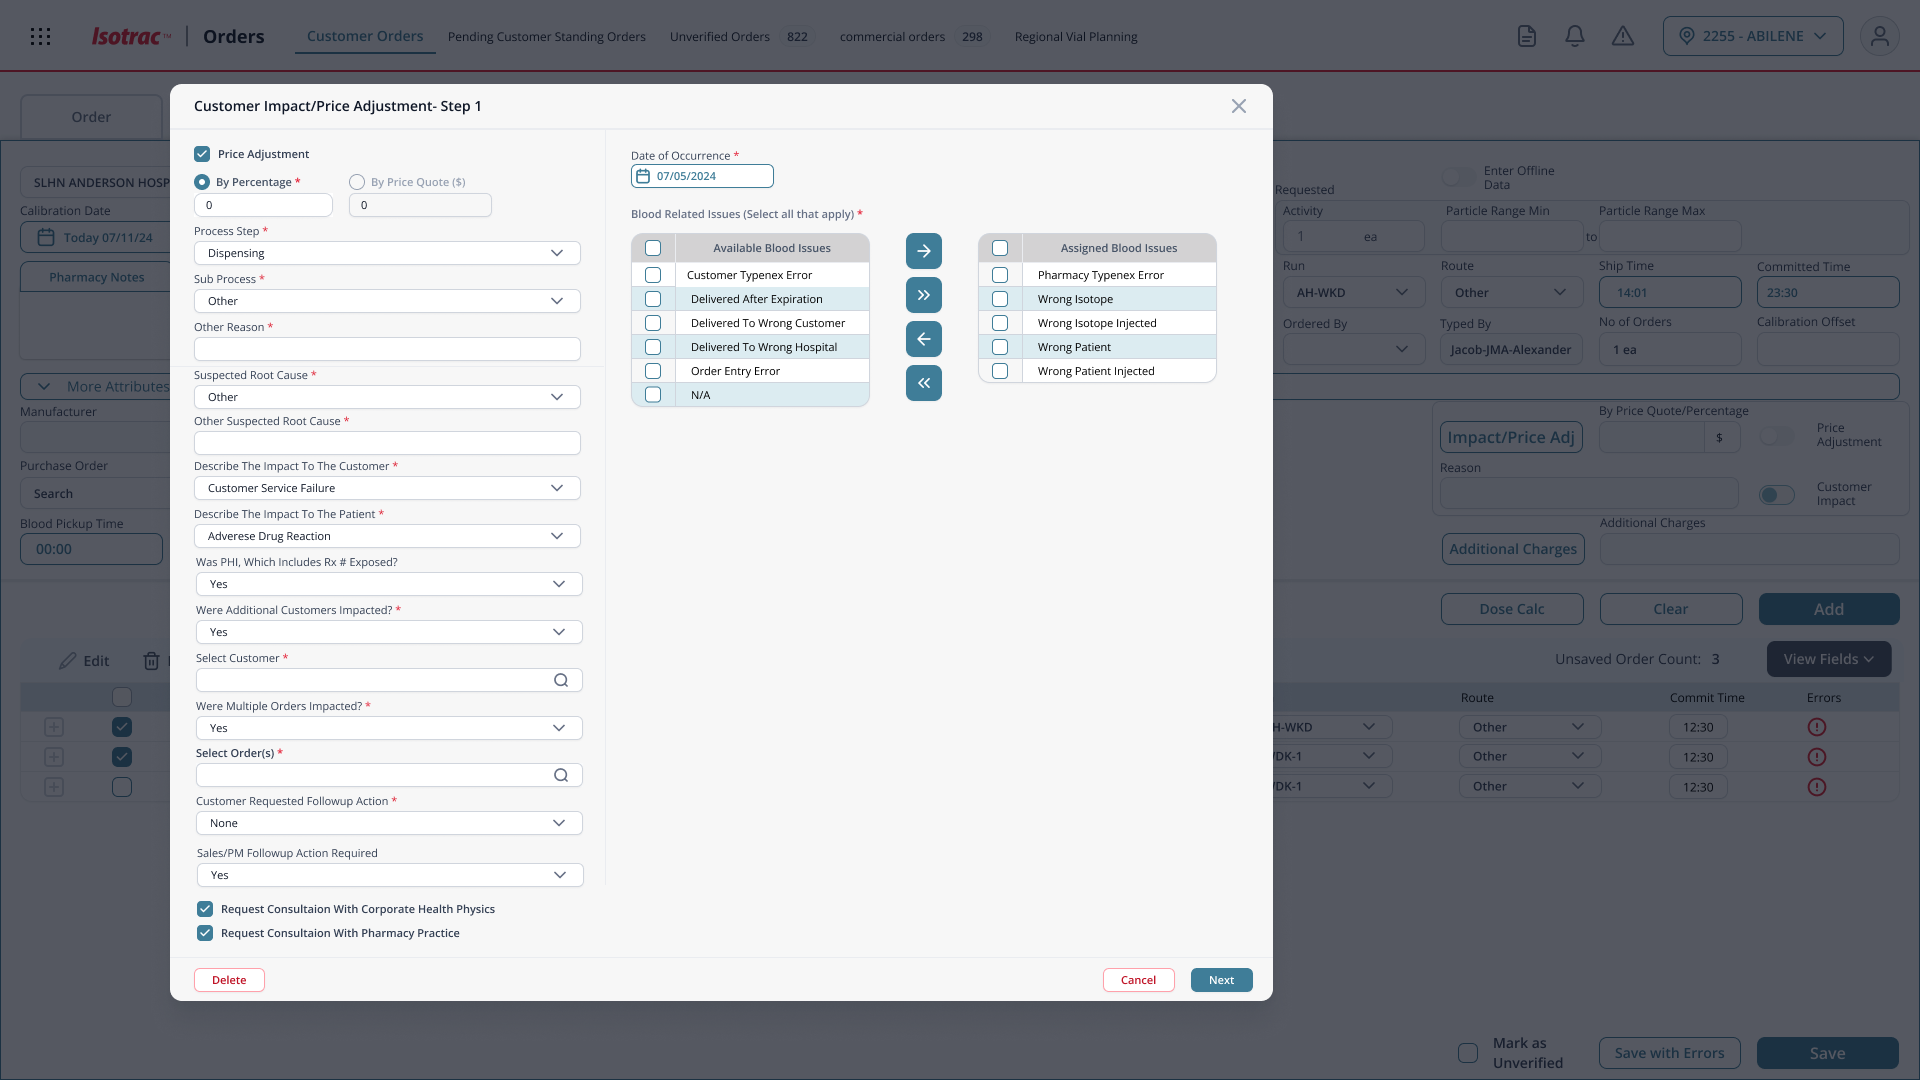Click the move-all-left double arrow button
1920x1080 pixels.
point(923,383)
